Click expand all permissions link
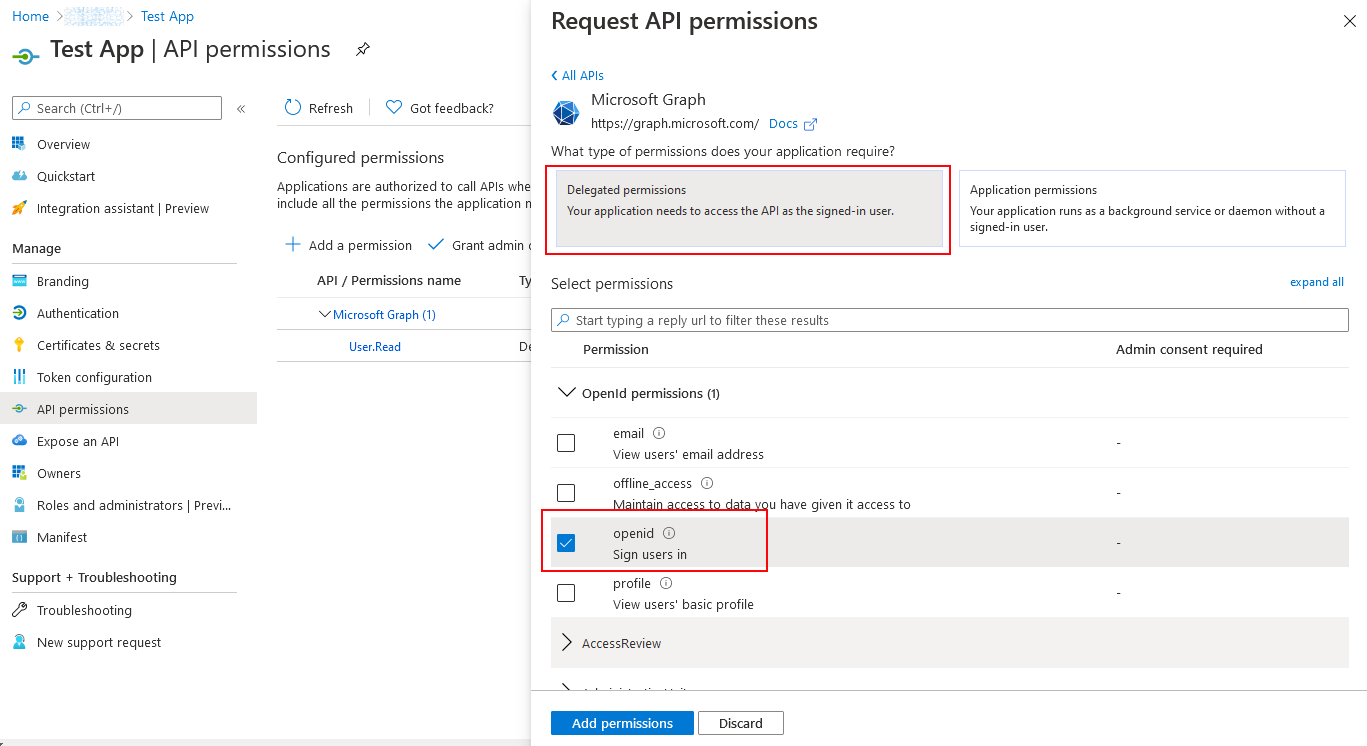 1316,282
